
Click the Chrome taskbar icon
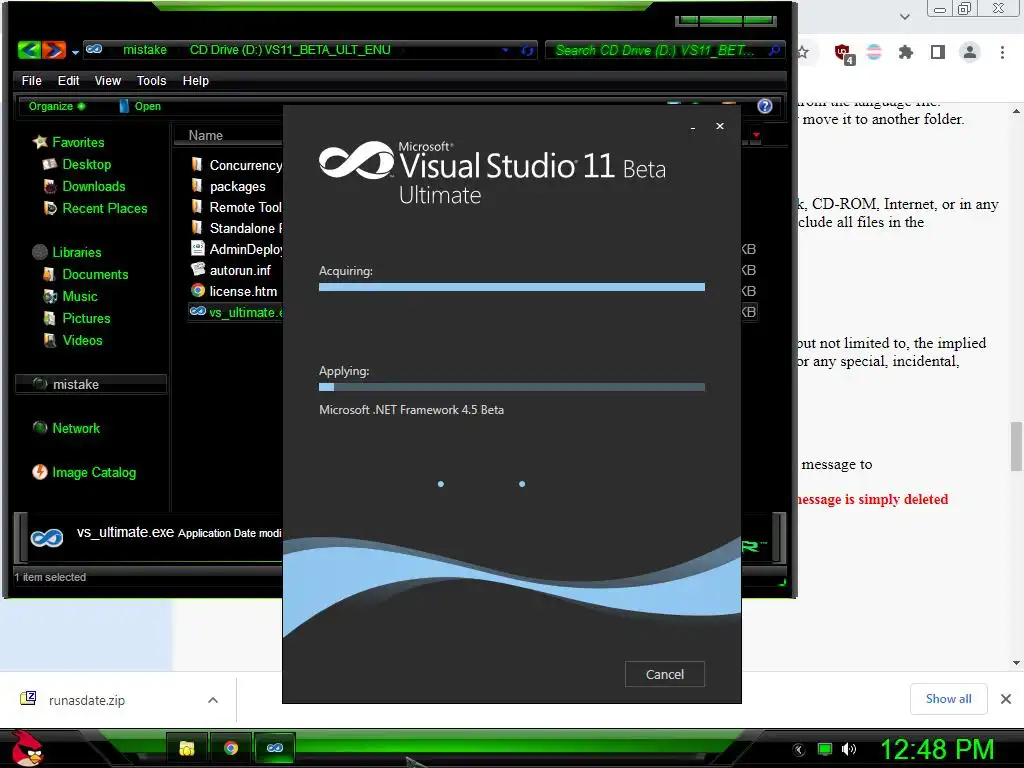[x=231, y=748]
